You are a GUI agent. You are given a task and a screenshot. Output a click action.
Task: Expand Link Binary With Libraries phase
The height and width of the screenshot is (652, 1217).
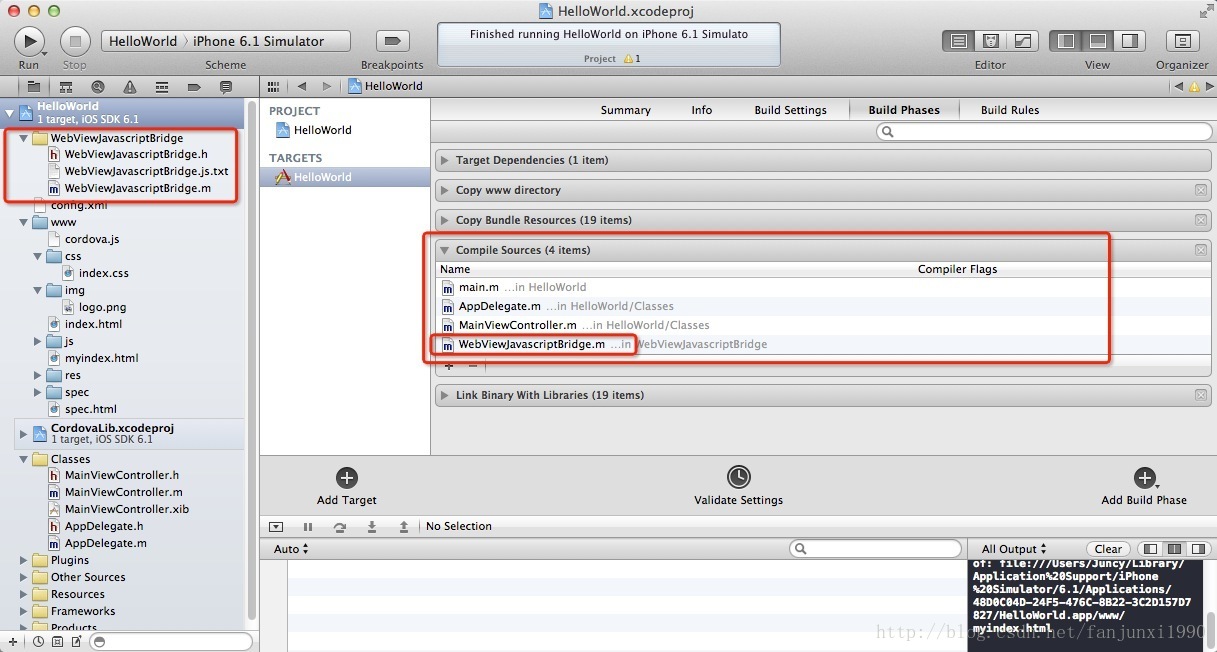pyautogui.click(x=444, y=395)
